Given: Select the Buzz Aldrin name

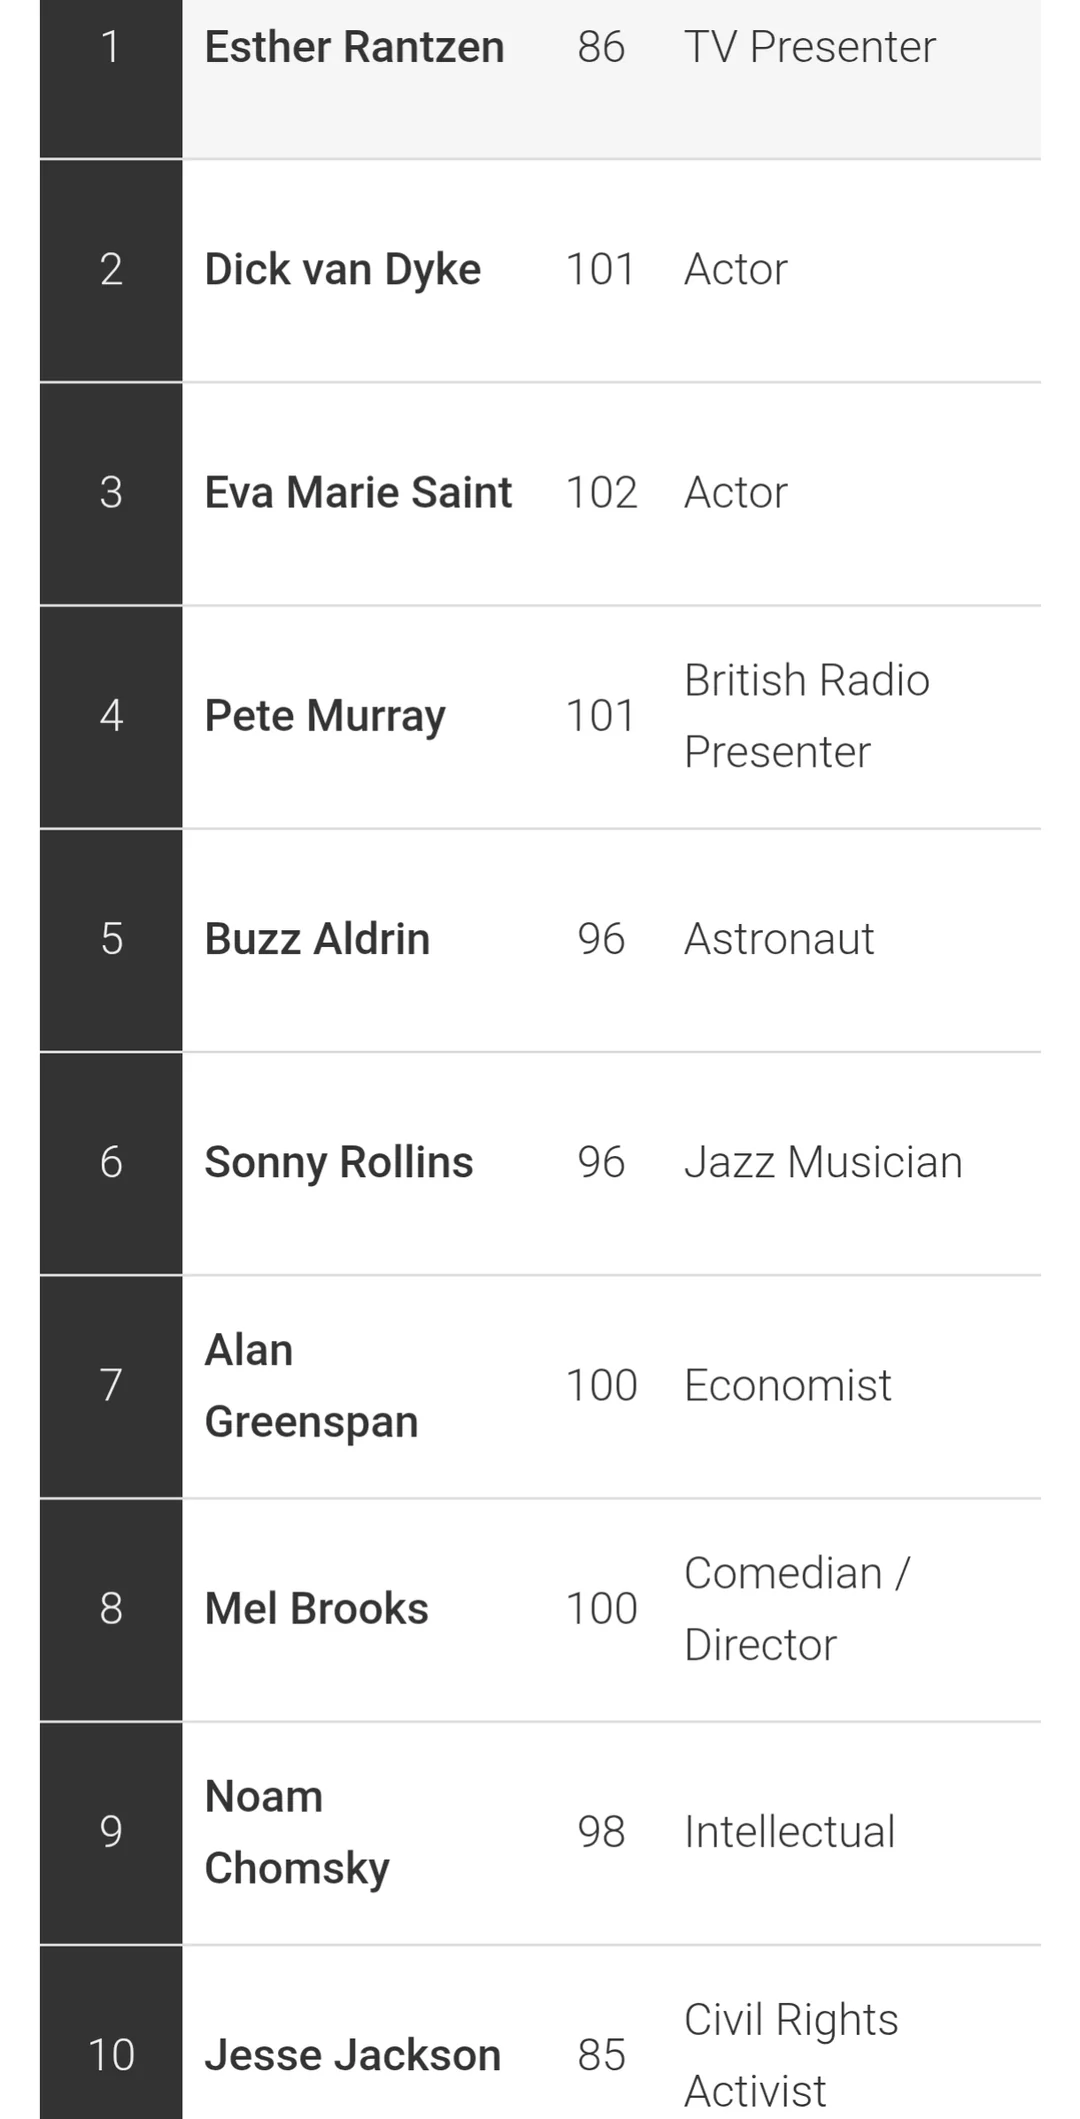Looking at the screenshot, I should (317, 939).
